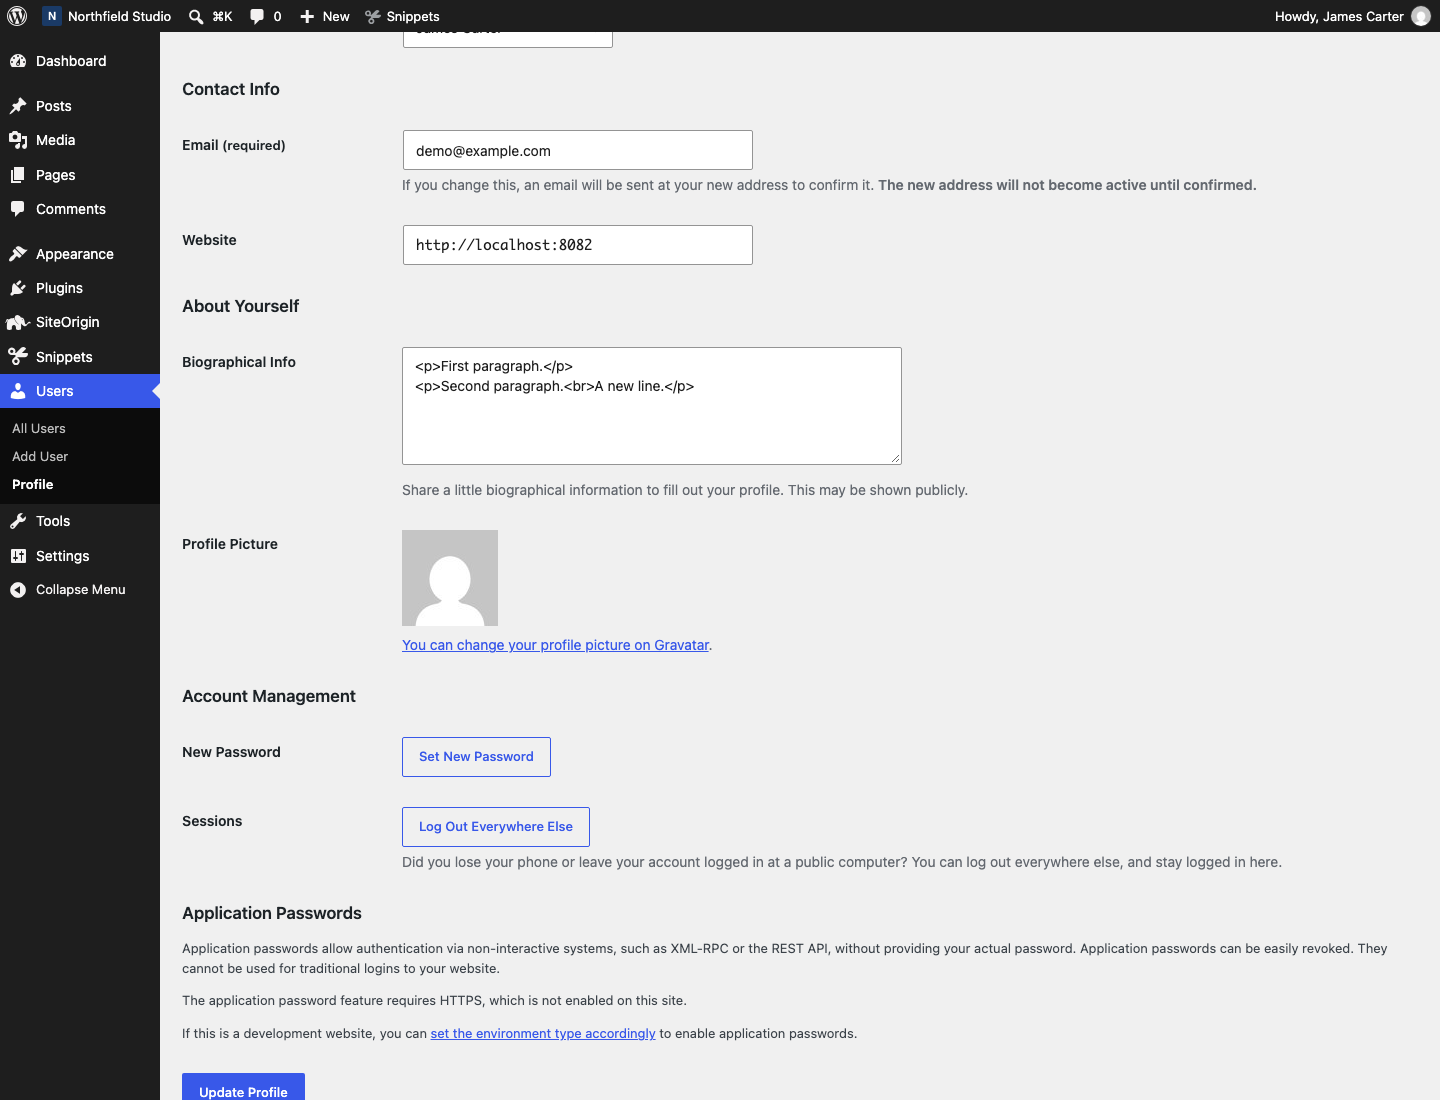Viewport: 1440px width, 1100px height.
Task: Click into the Biographical Info textarea
Action: pyautogui.click(x=652, y=406)
